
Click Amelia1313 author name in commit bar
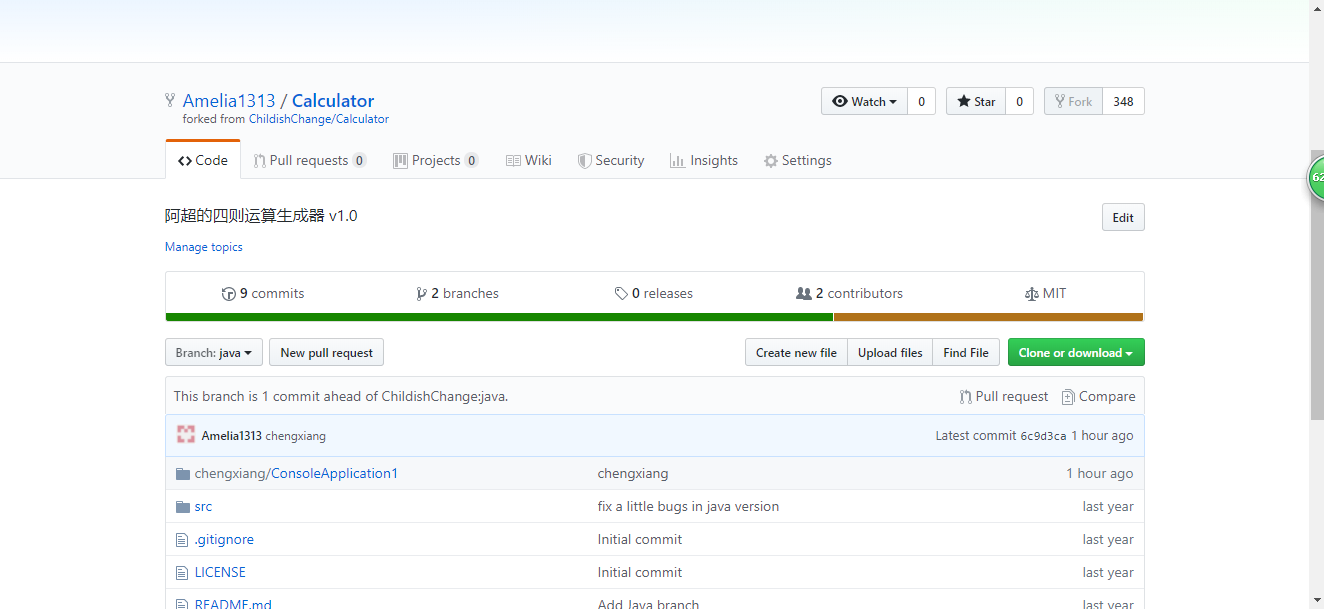tap(231, 436)
